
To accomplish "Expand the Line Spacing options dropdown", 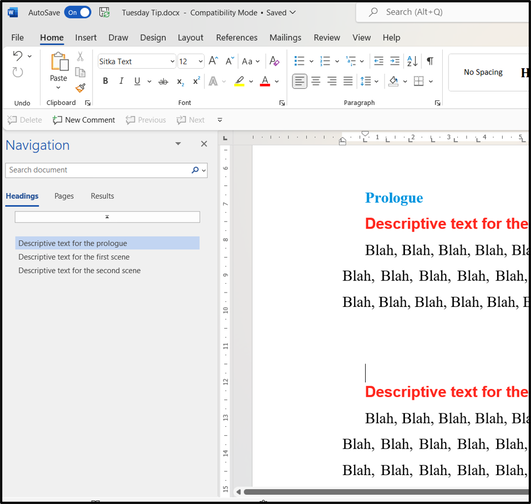I will [x=376, y=82].
